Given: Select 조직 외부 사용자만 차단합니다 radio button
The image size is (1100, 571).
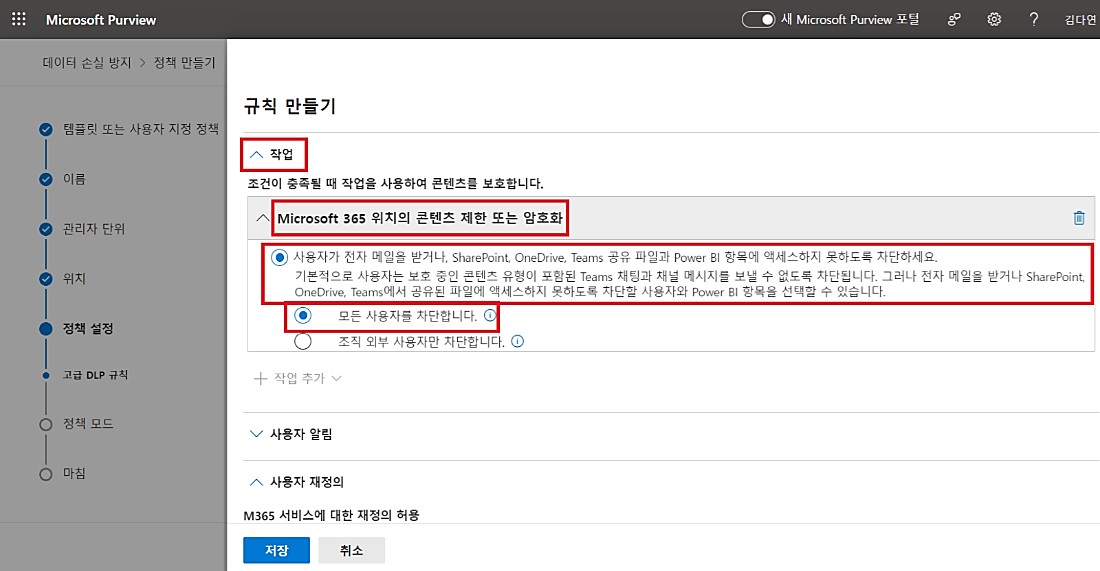Looking at the screenshot, I should (304, 341).
